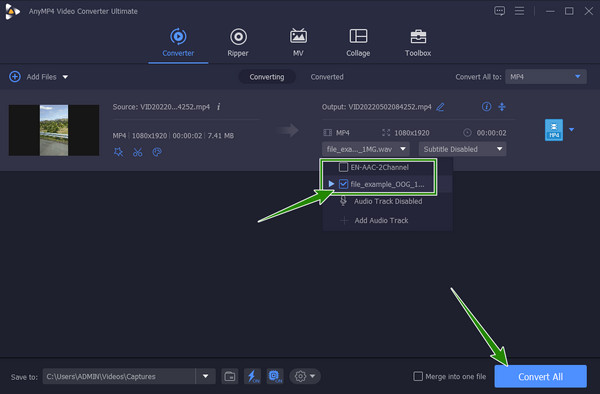Image resolution: width=600 pixels, height=394 pixels.
Task: Expand the arrow beside MP4 format icon
Action: (571, 130)
